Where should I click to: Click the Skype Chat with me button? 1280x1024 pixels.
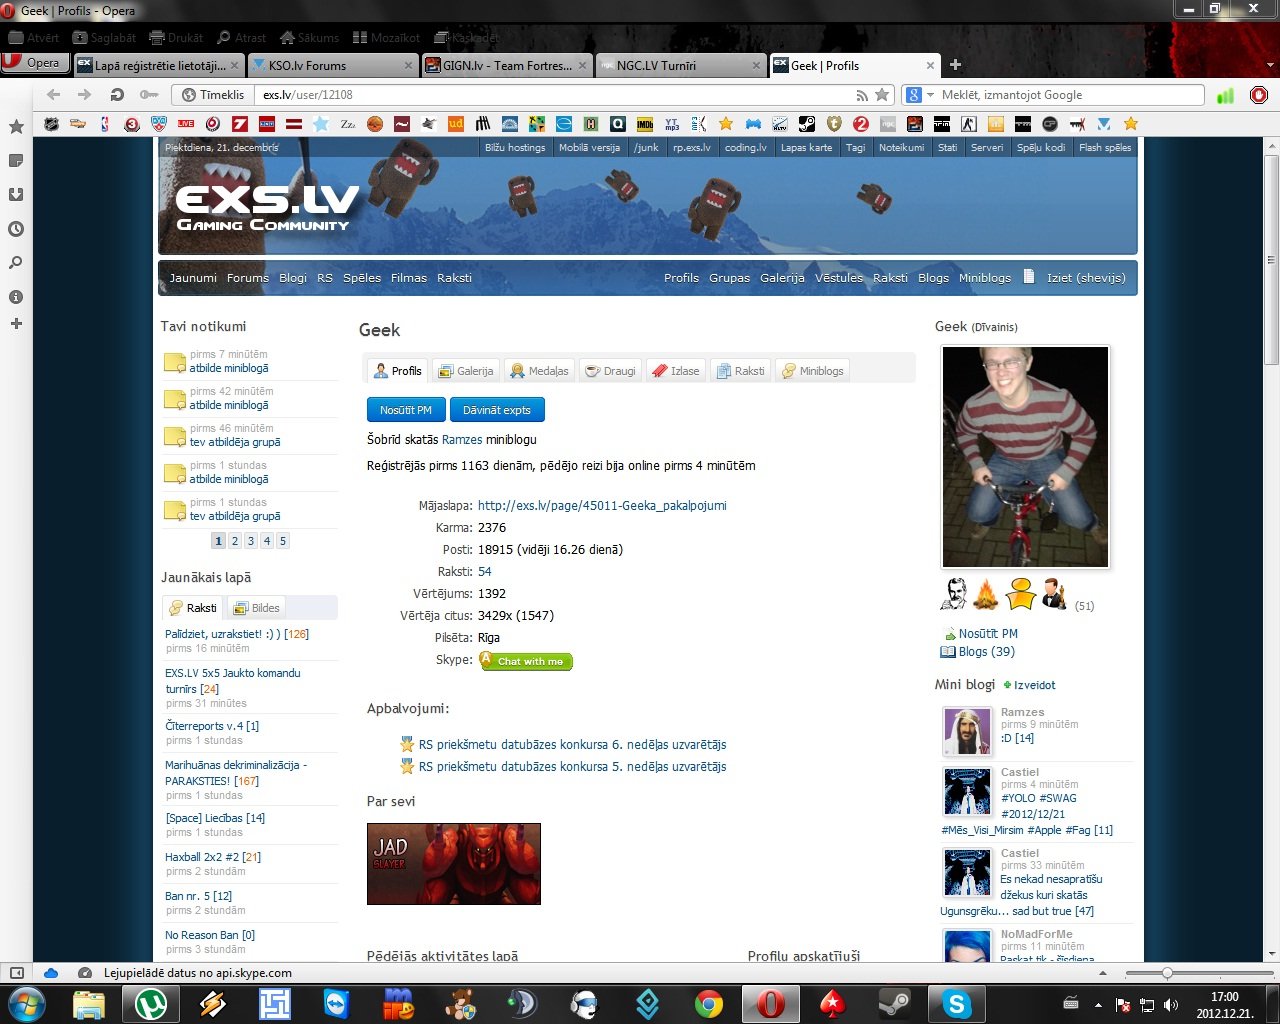[526, 661]
